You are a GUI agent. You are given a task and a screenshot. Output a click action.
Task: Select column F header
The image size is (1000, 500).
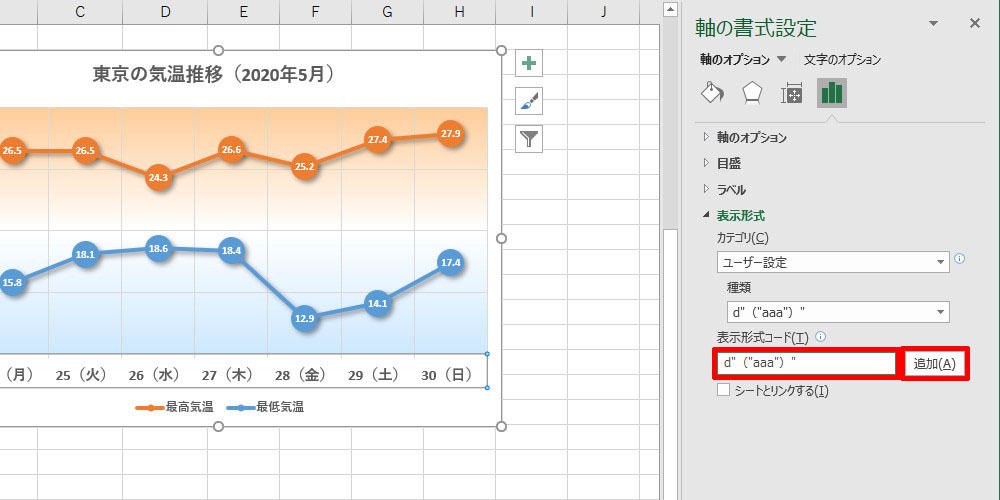tap(316, 11)
